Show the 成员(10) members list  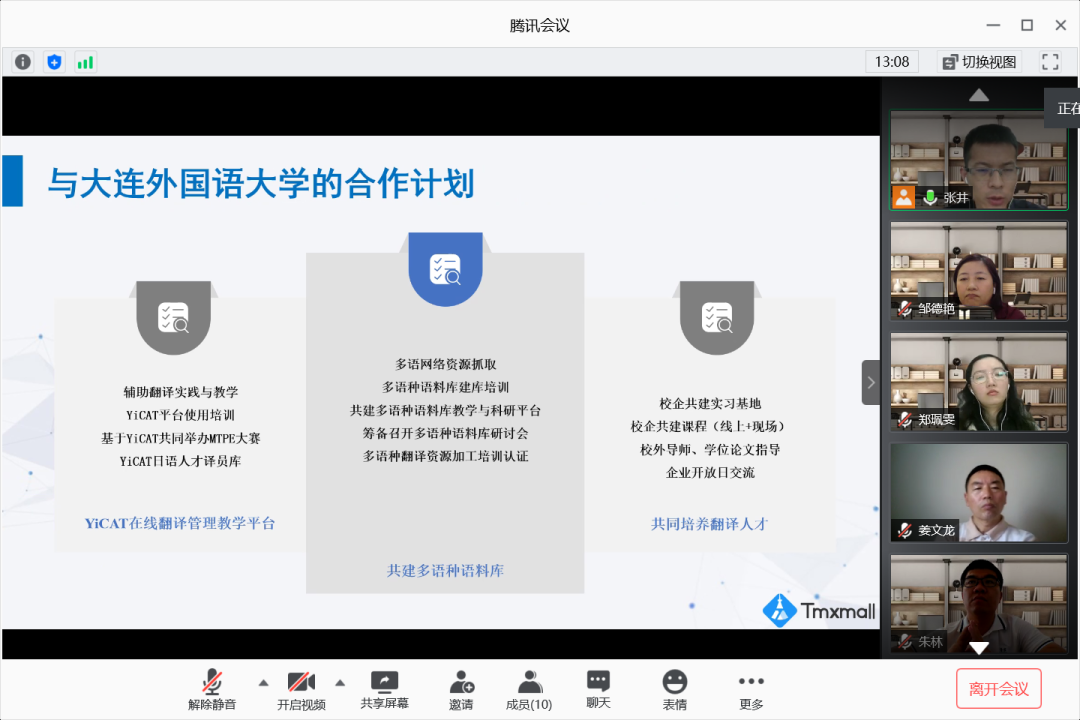[529, 690]
